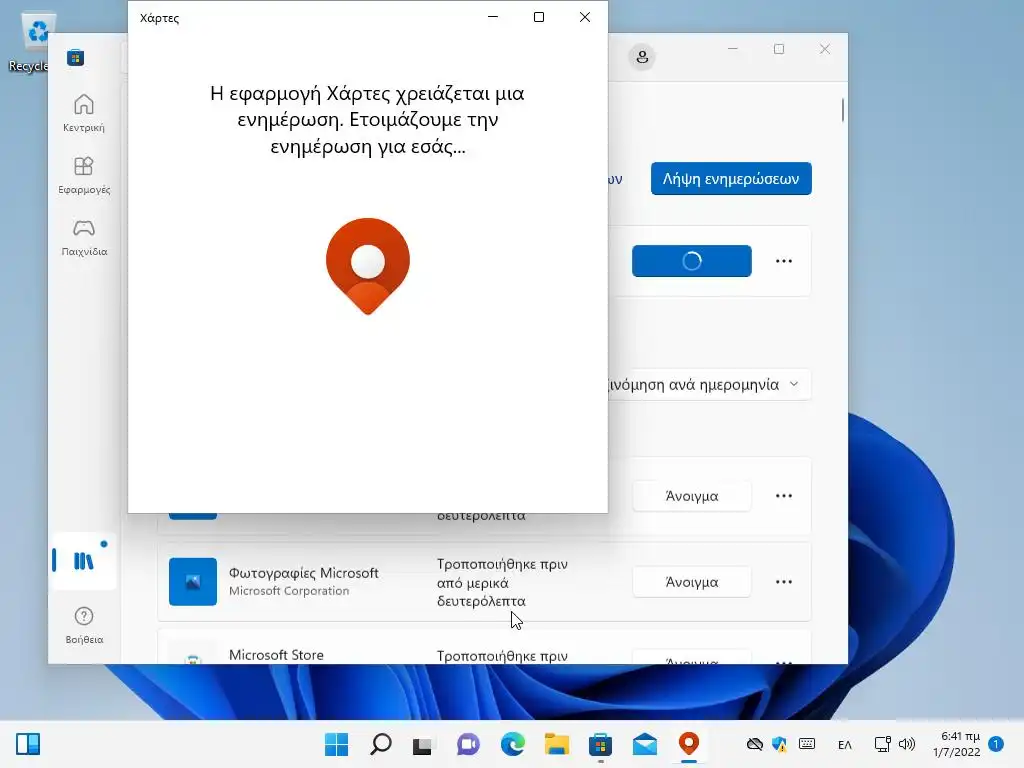
Task: Open Task View on the taskbar
Action: tap(423, 744)
